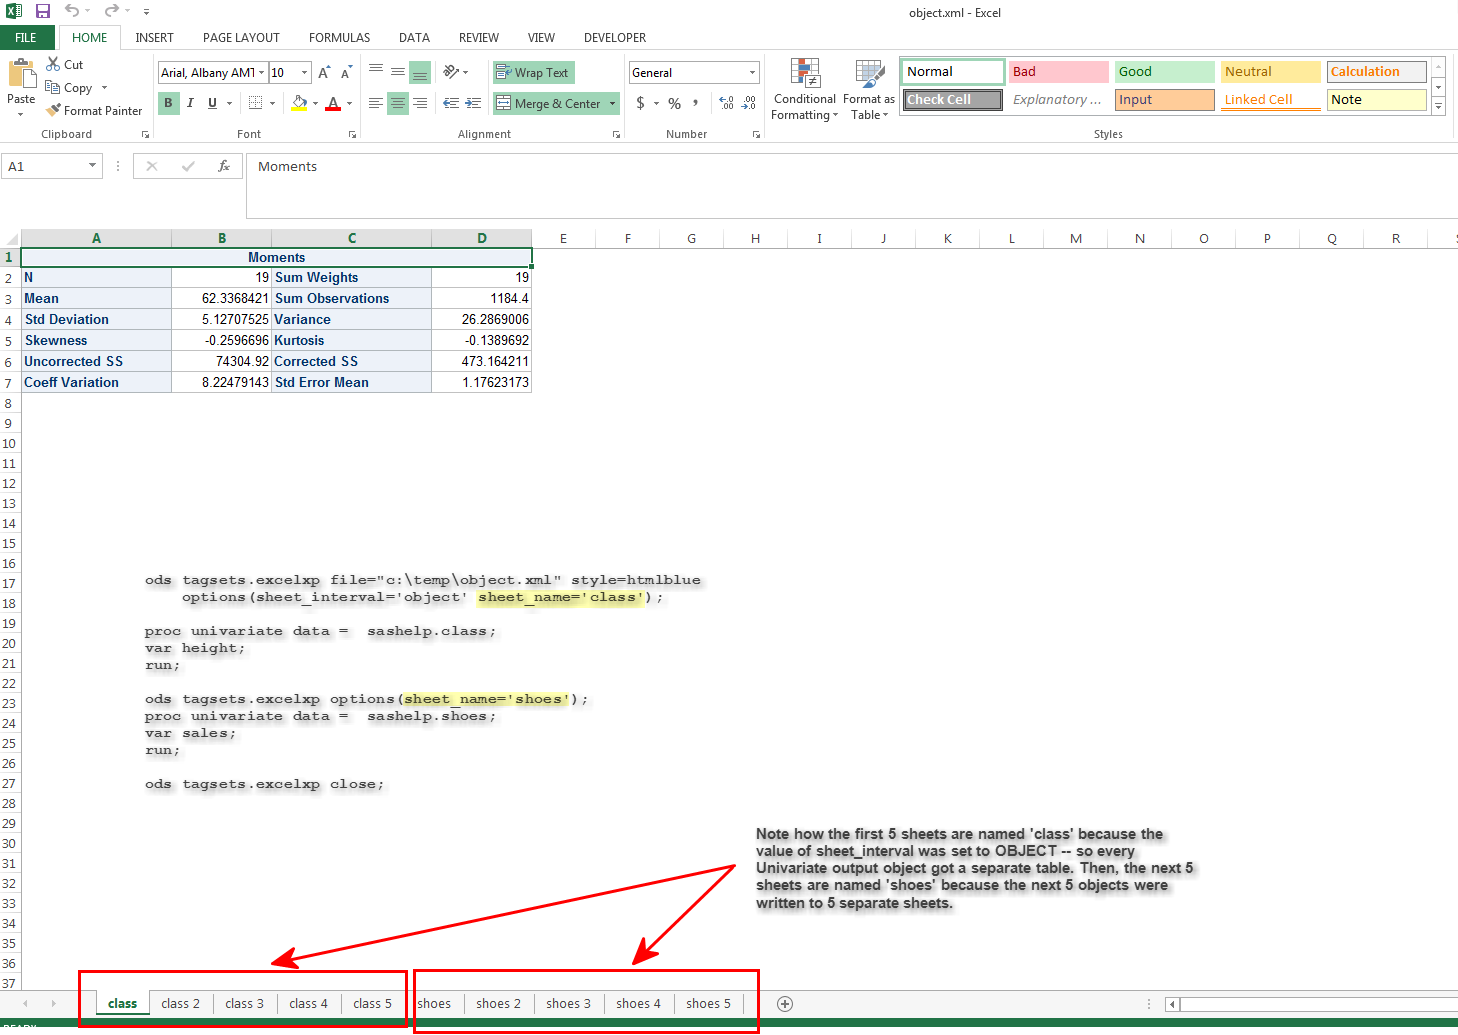This screenshot has height=1035, width=1458.
Task: Add a new sheet with plus icon
Action: (785, 1004)
